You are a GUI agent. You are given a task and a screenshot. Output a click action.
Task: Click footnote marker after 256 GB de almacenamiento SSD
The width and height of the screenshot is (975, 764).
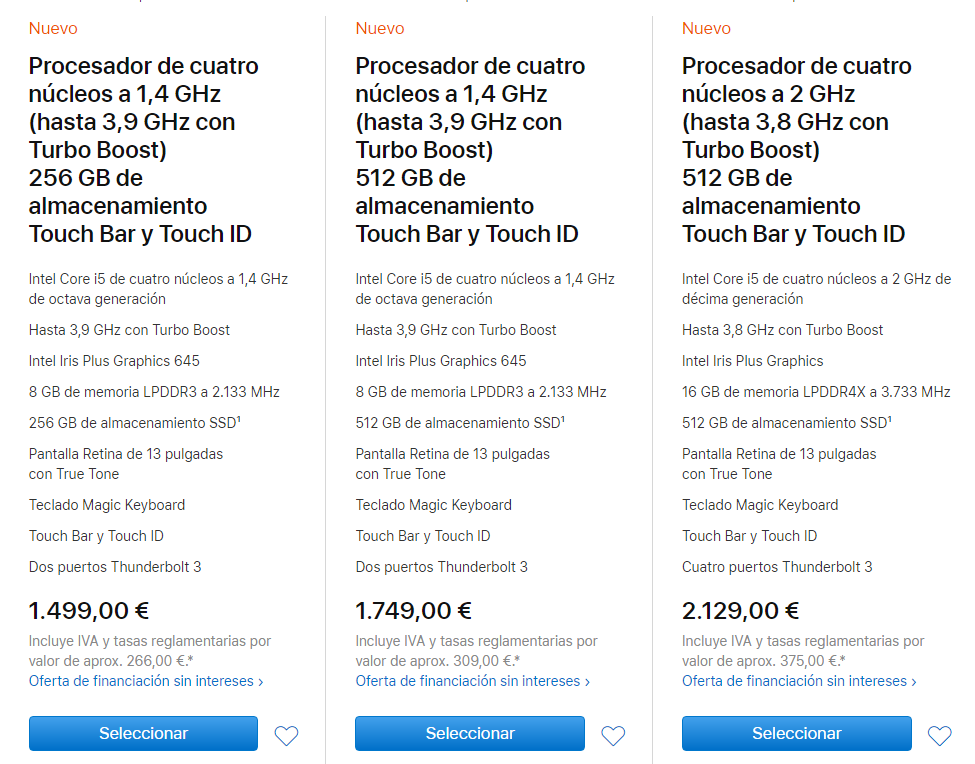point(239,420)
